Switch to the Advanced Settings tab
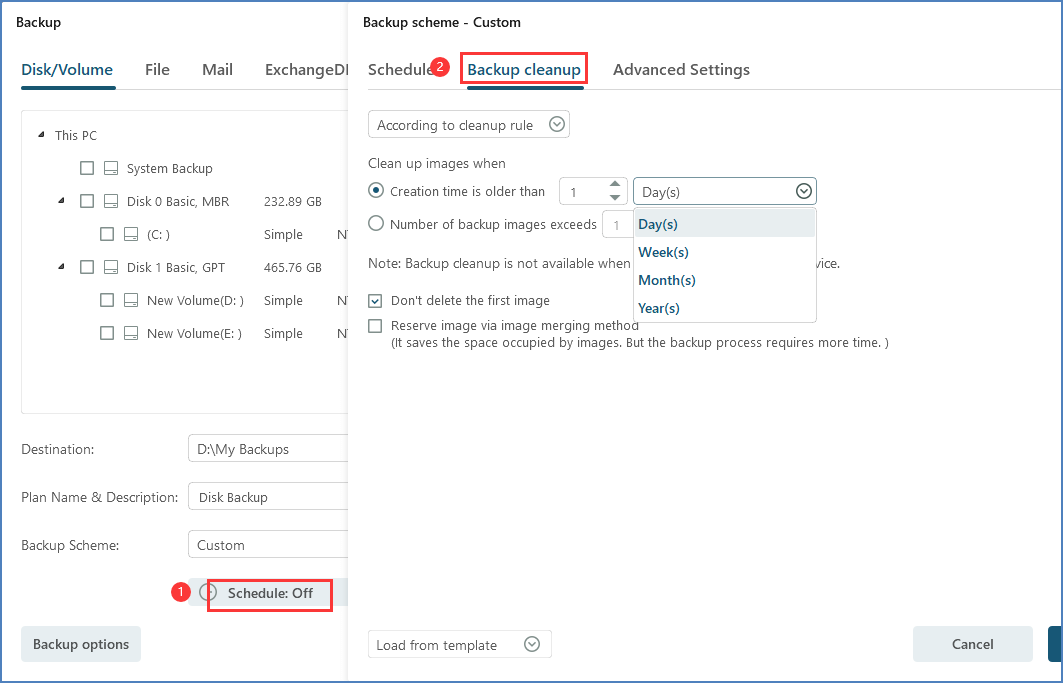This screenshot has height=683, width=1063. (681, 70)
